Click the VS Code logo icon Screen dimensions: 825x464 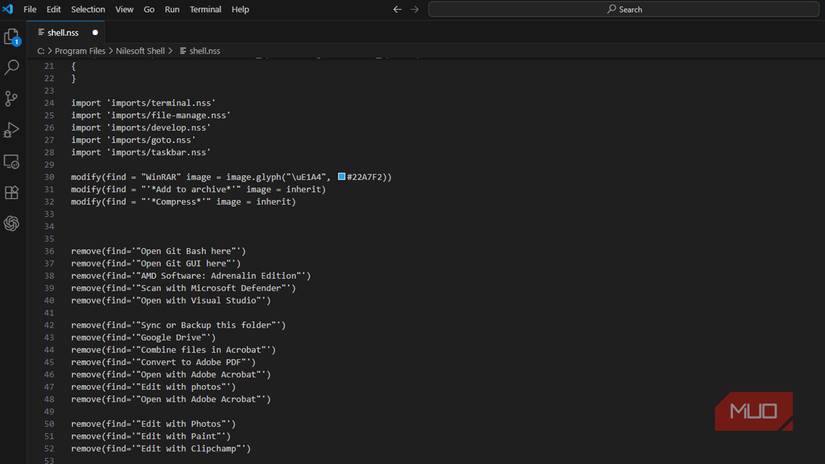[x=7, y=9]
